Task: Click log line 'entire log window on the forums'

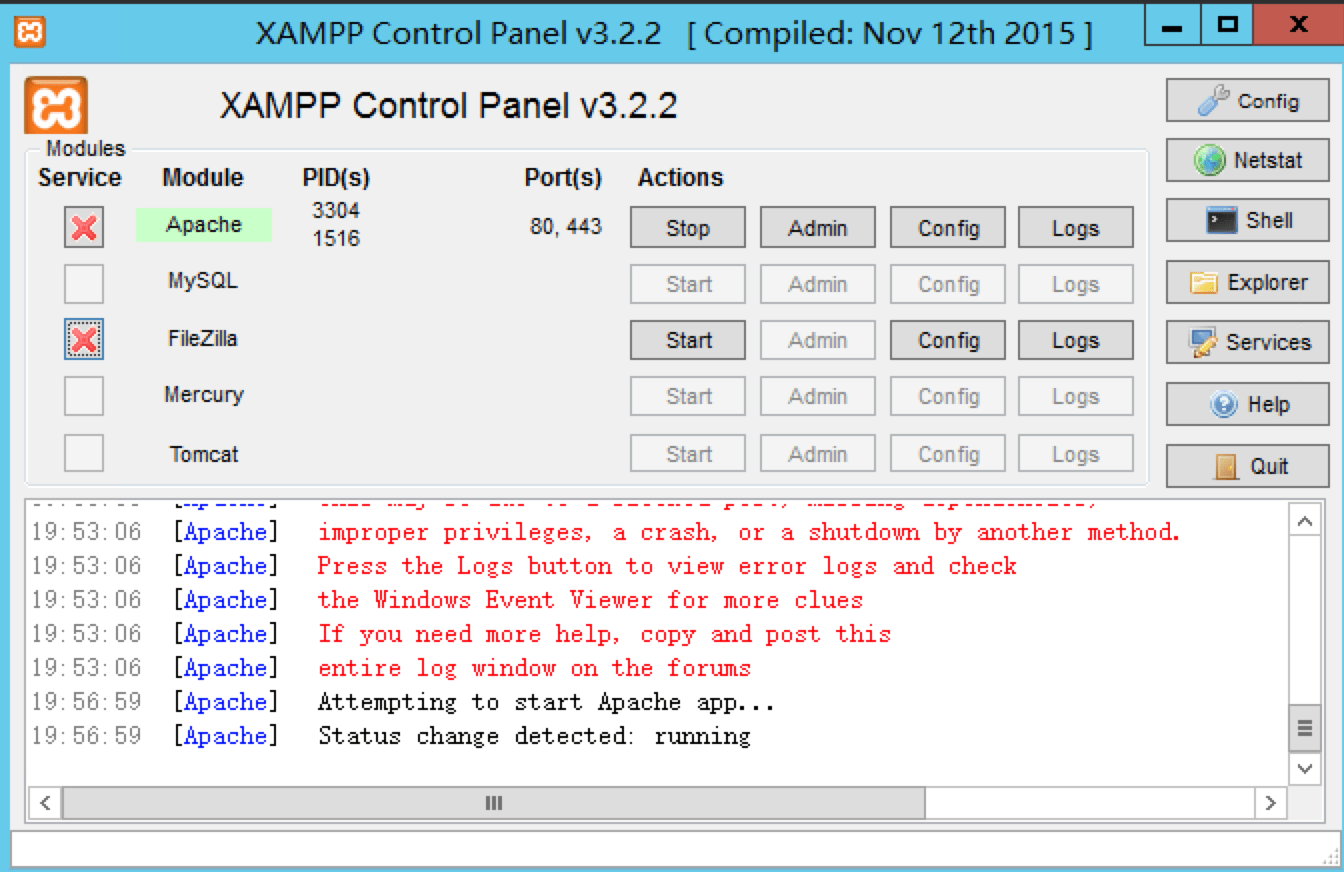Action: [x=534, y=668]
